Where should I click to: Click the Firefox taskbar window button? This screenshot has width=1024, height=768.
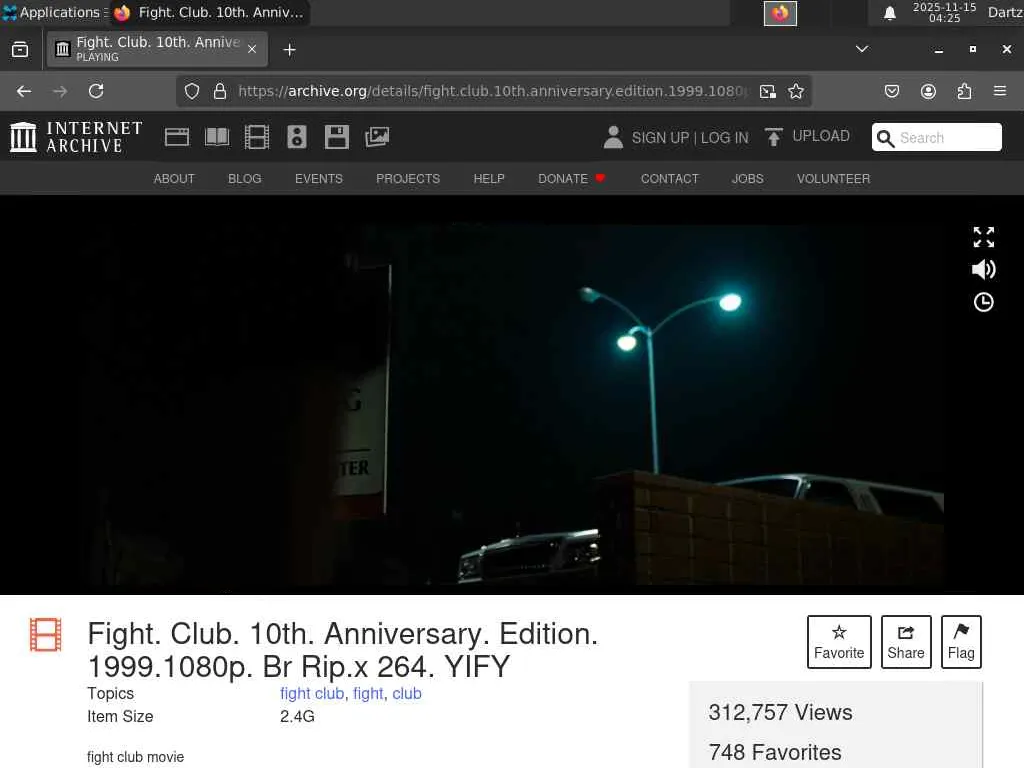[210, 12]
